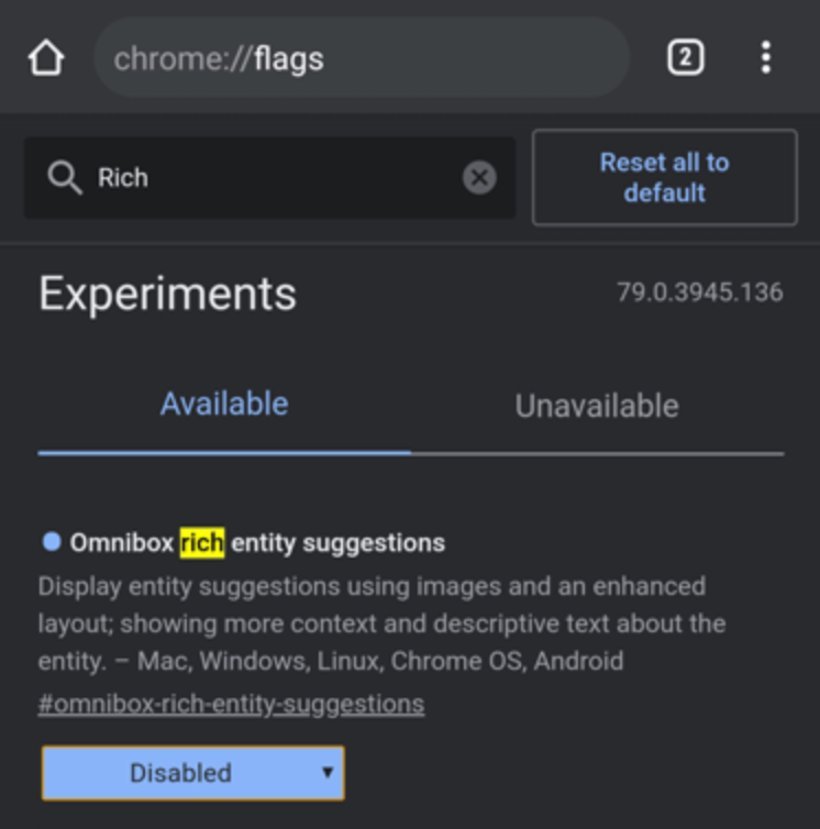Viewport: 820px width, 829px height.
Task: Tap the magnifying glass search icon
Action: [65, 177]
